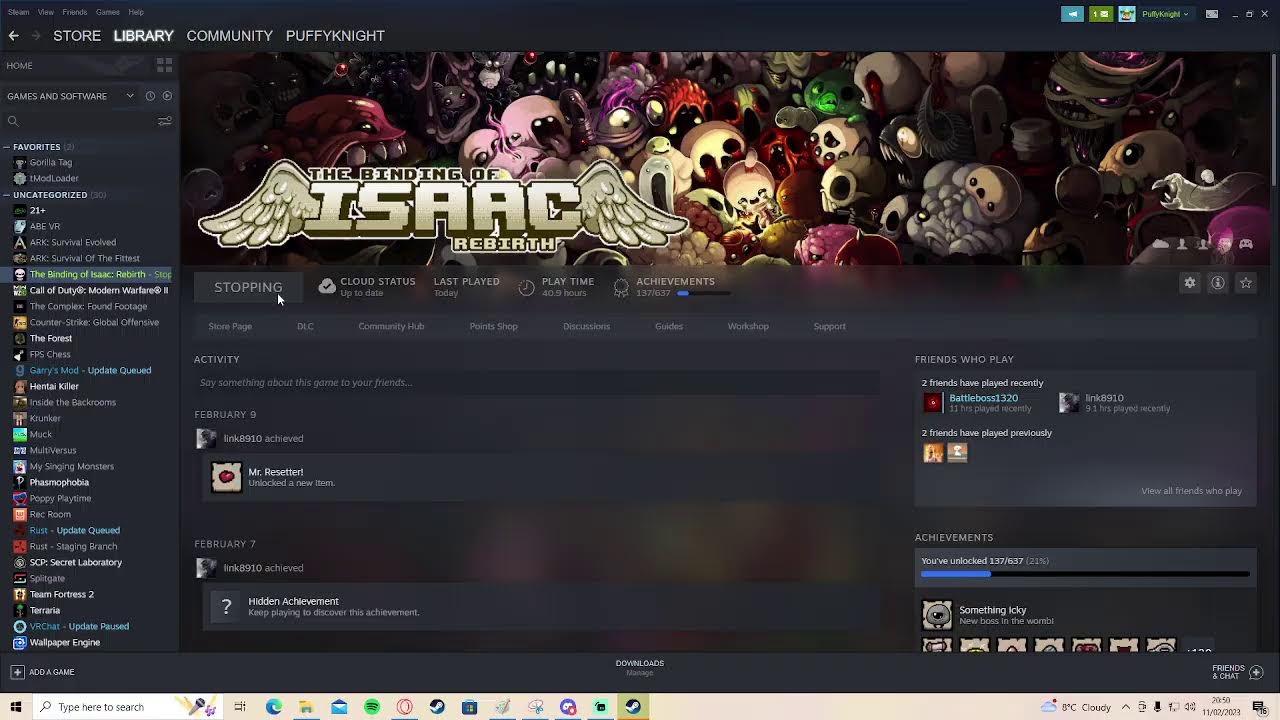The image size is (1280, 720).
Task: Select tModLoader in library
Action: (54, 178)
